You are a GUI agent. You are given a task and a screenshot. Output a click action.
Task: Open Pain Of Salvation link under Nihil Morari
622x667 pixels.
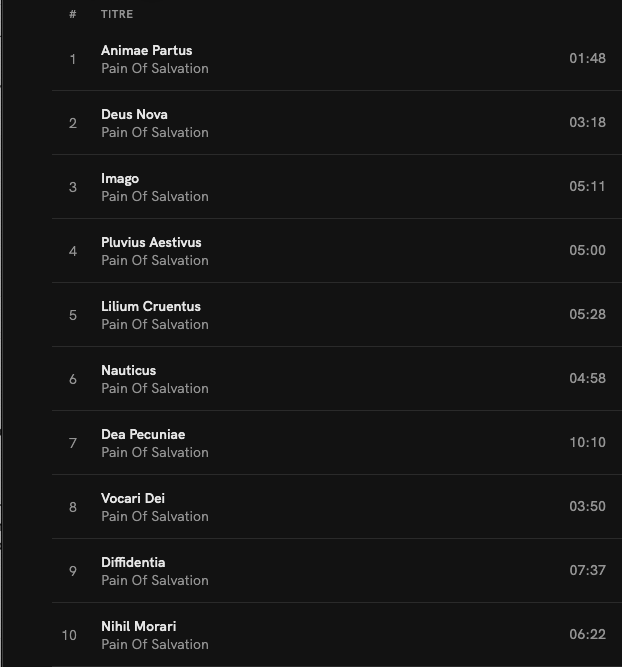tap(155, 644)
